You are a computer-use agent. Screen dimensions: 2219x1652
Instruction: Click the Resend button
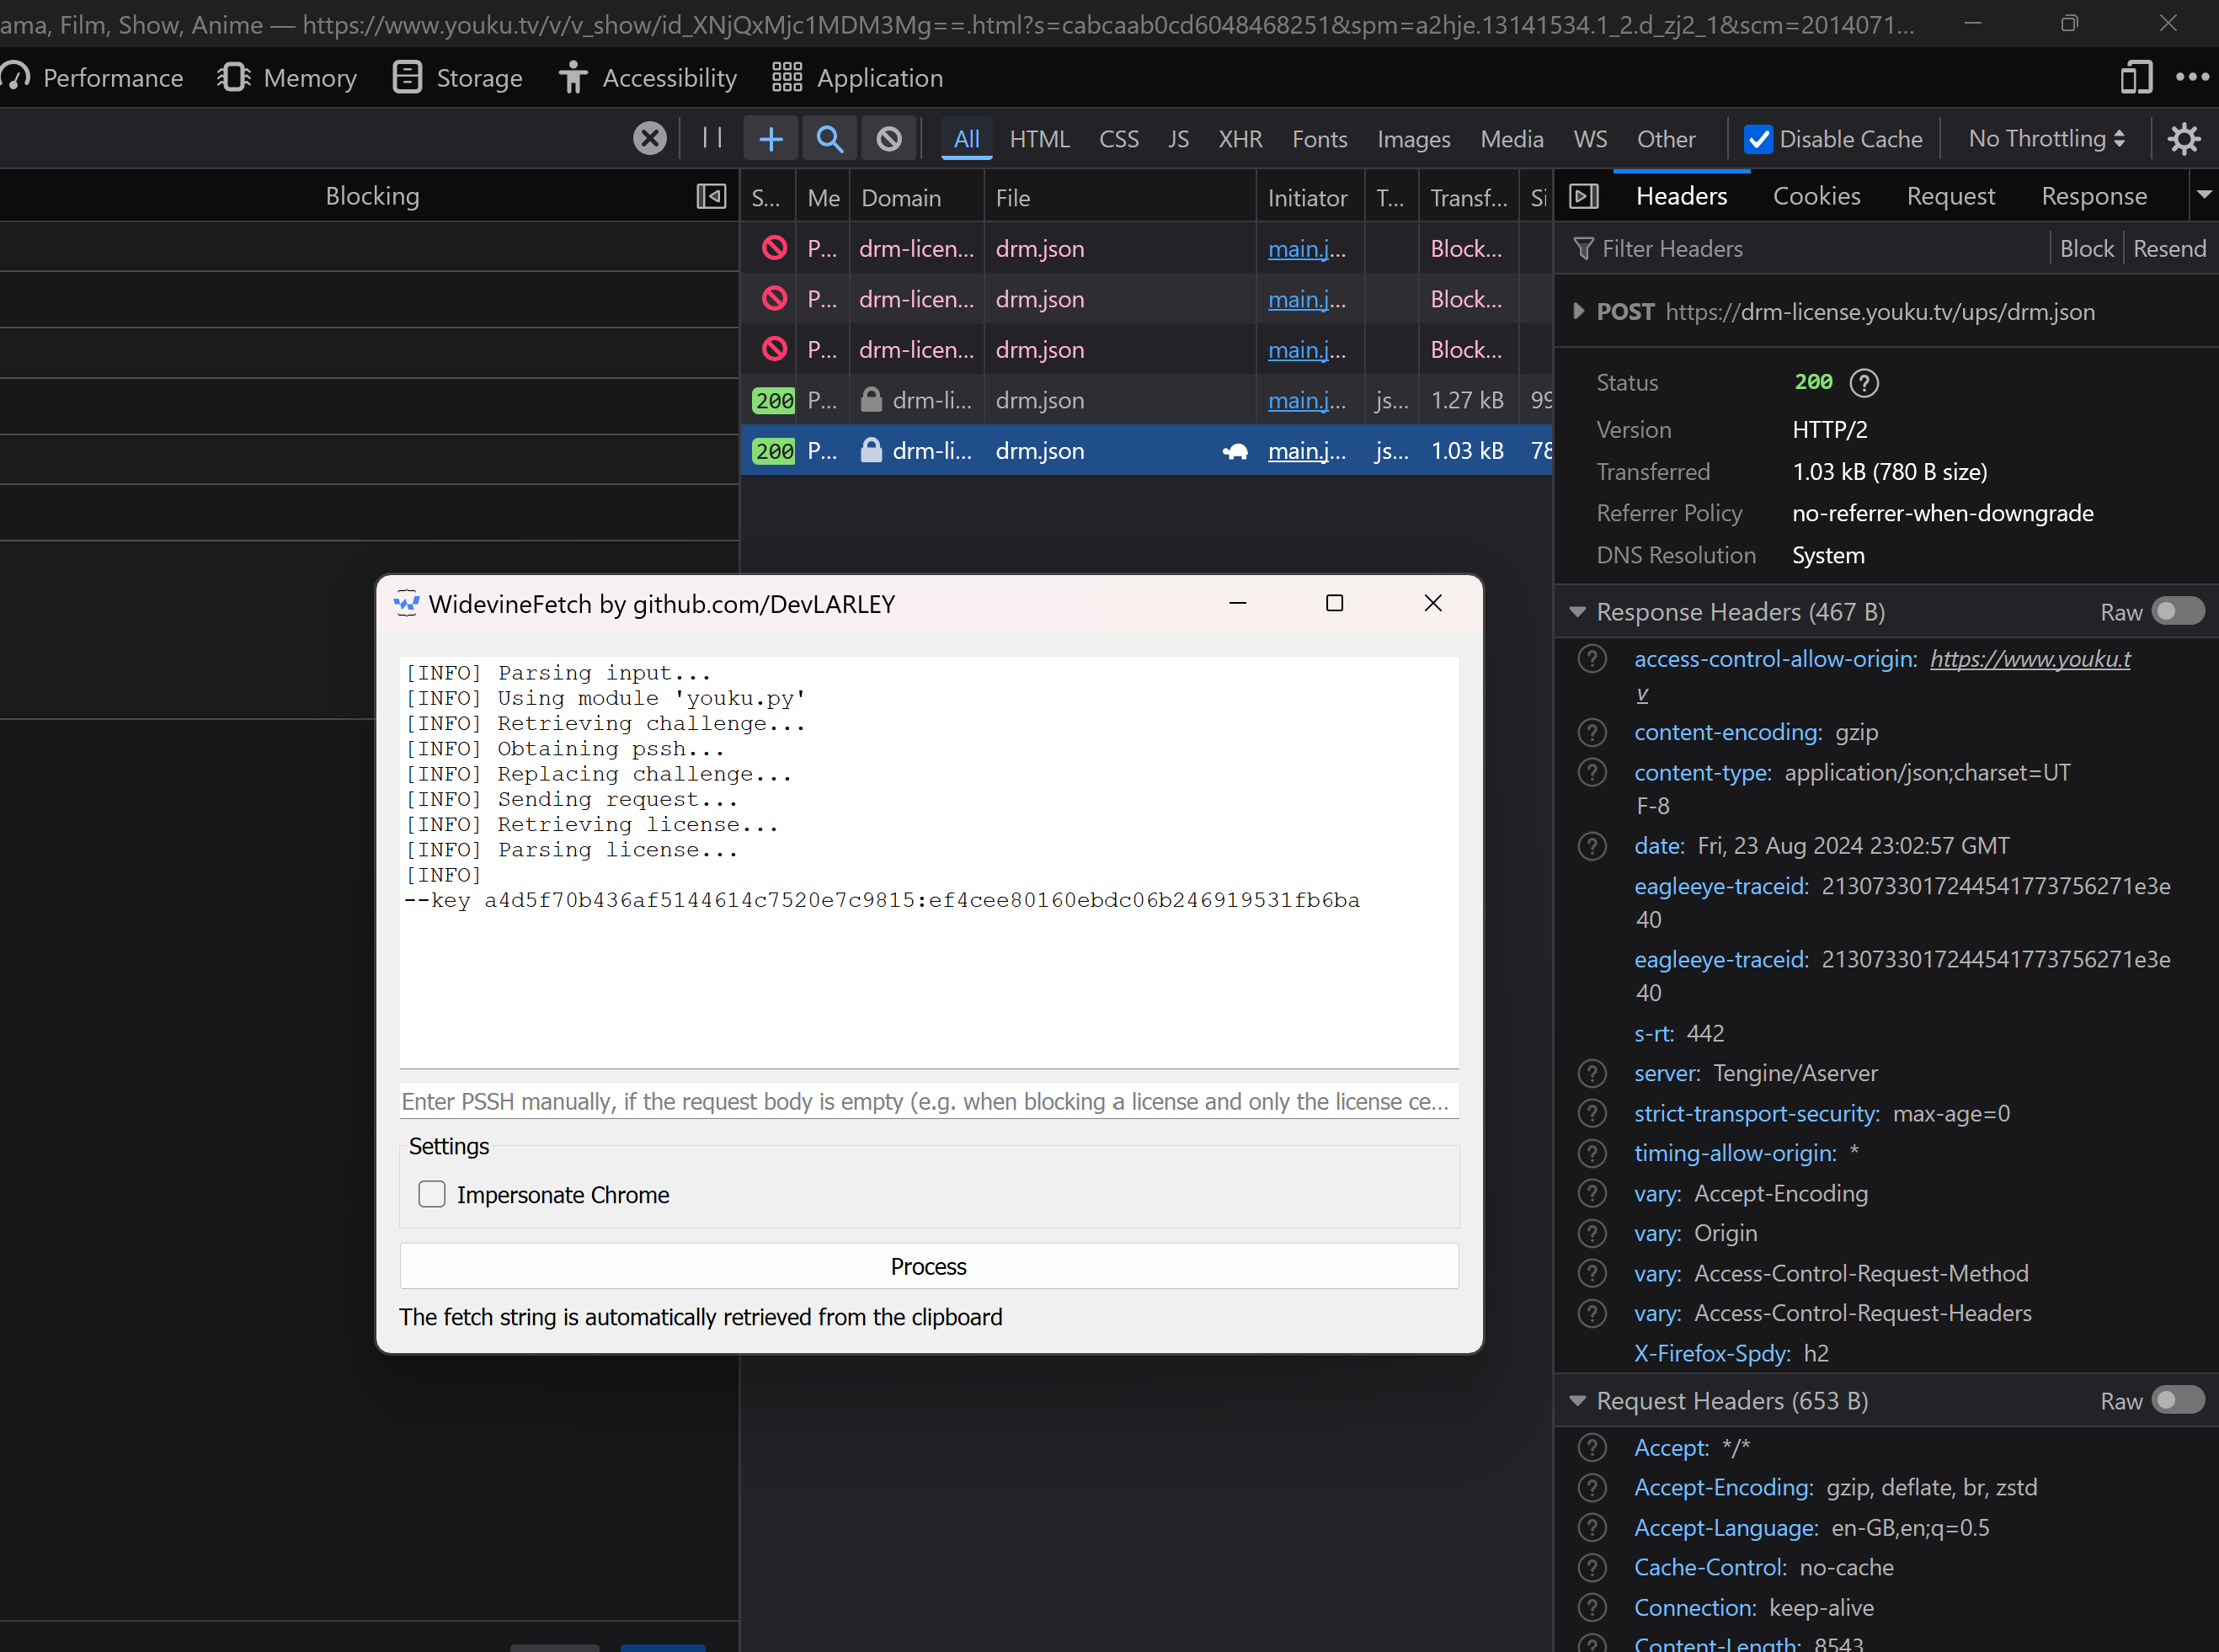pos(2169,248)
